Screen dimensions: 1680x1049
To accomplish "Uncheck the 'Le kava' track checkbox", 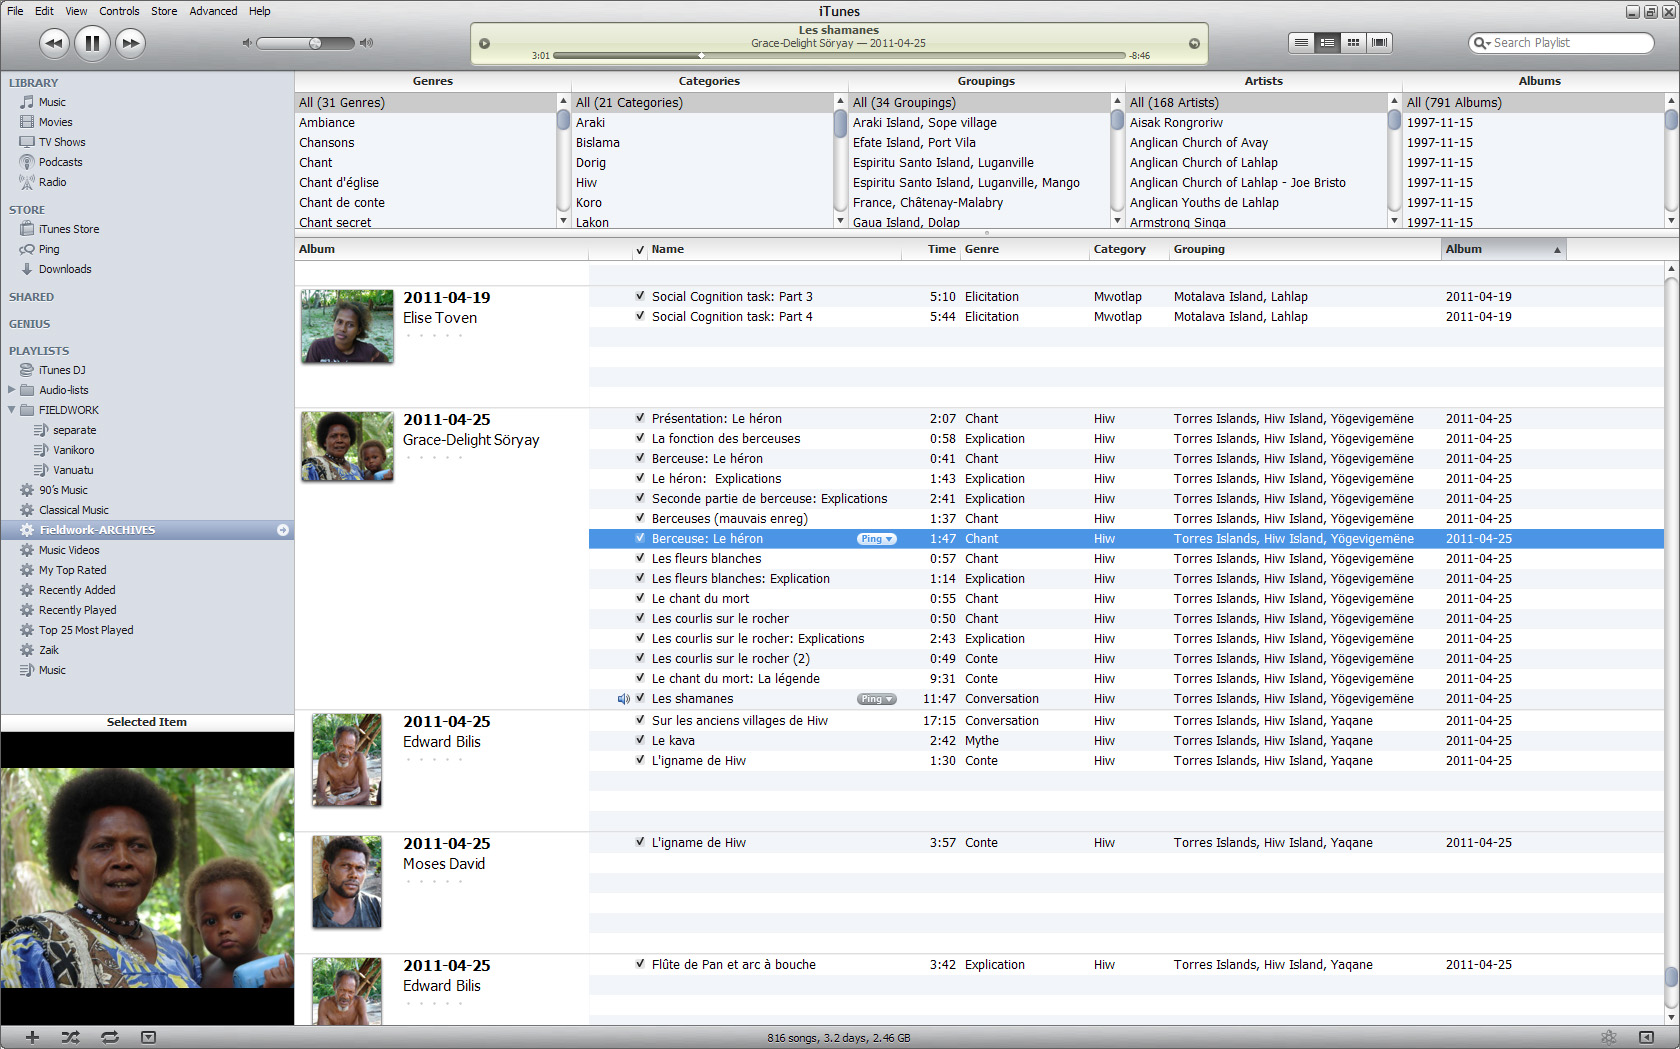I will [640, 740].
